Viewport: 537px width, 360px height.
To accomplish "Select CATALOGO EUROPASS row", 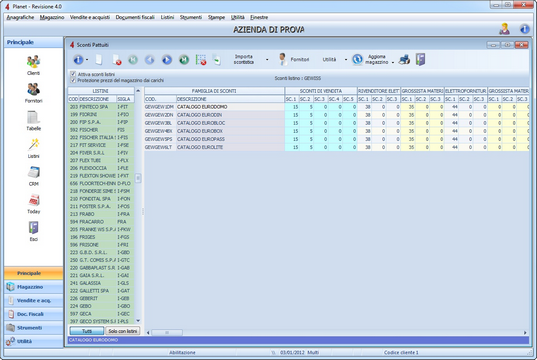I will 336,139.
